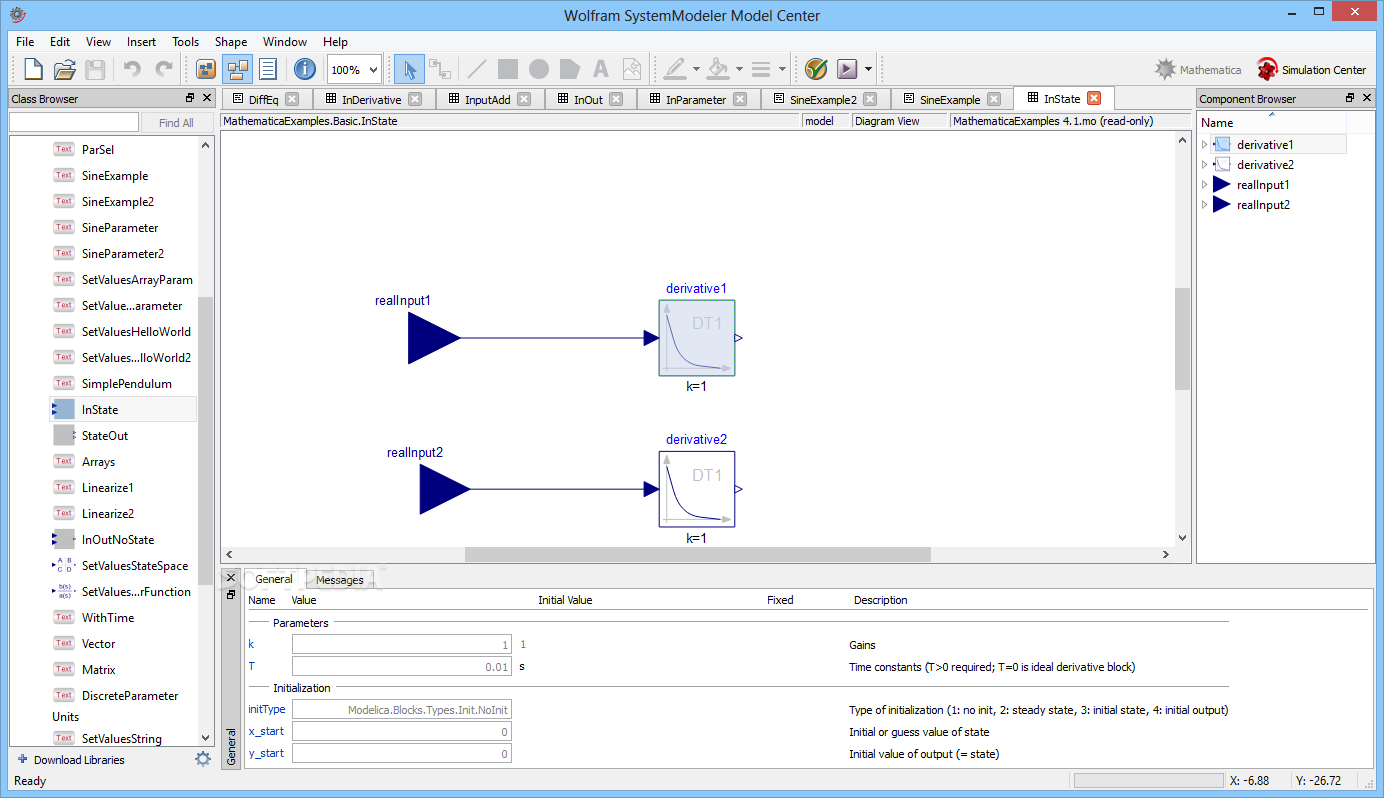Select the Polygon shape tool
The width and height of the screenshot is (1384, 798).
(570, 69)
